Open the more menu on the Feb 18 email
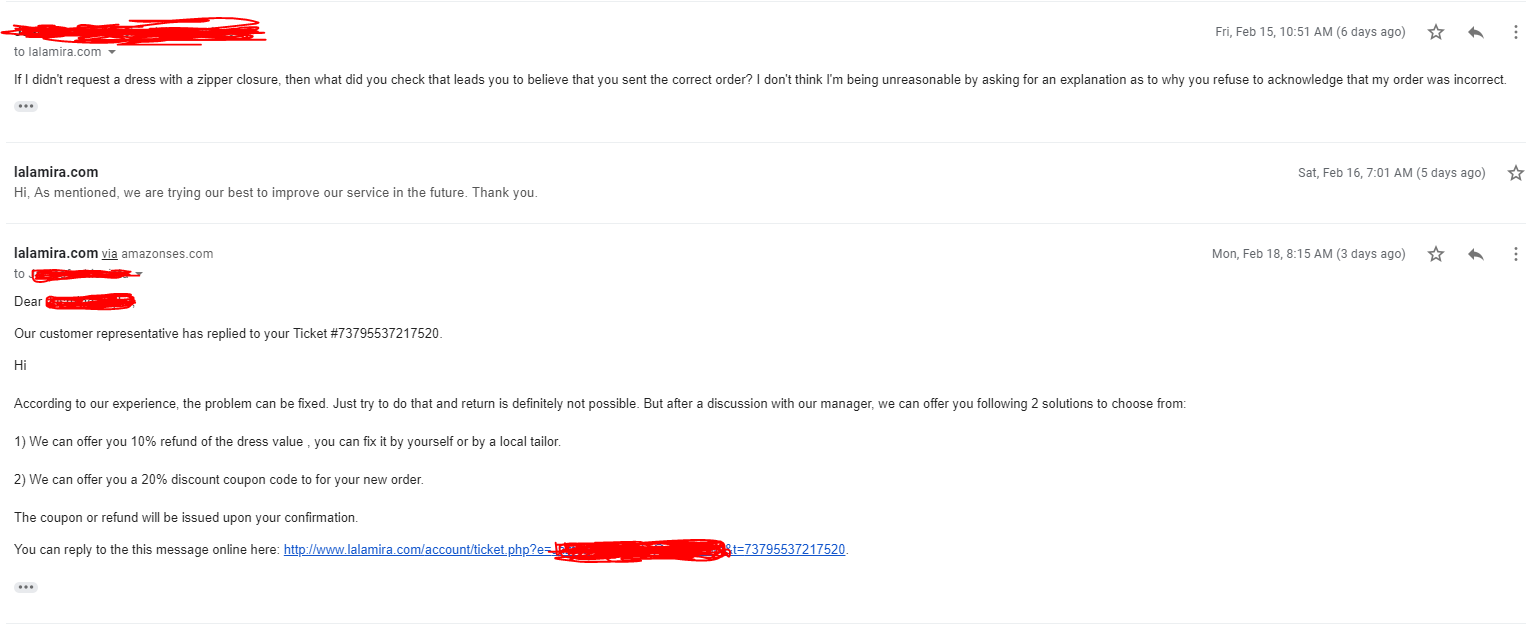The height and width of the screenshot is (625, 1533). 1516,254
